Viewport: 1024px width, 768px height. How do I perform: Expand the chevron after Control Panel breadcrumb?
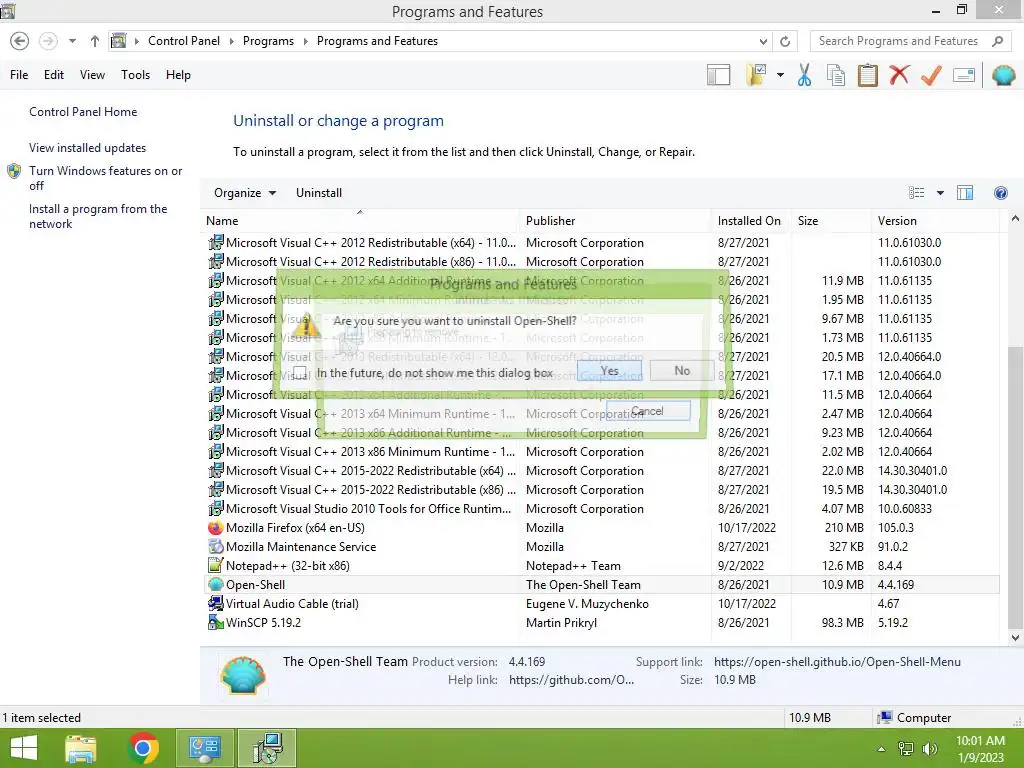click(231, 41)
